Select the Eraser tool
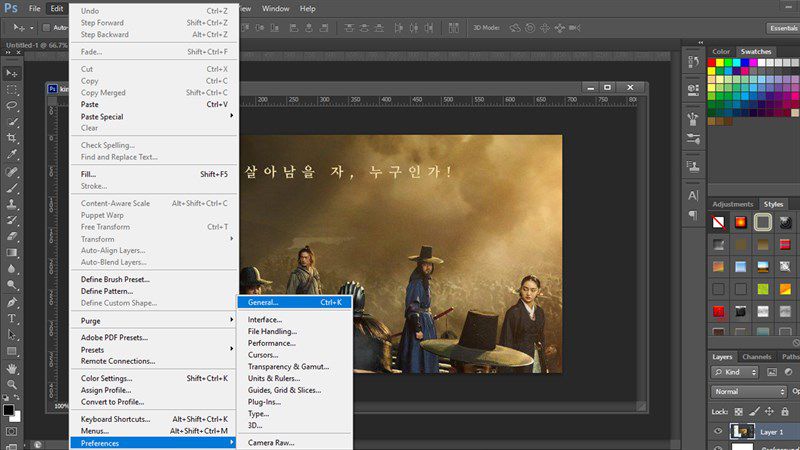The width and height of the screenshot is (800, 450). click(x=11, y=236)
